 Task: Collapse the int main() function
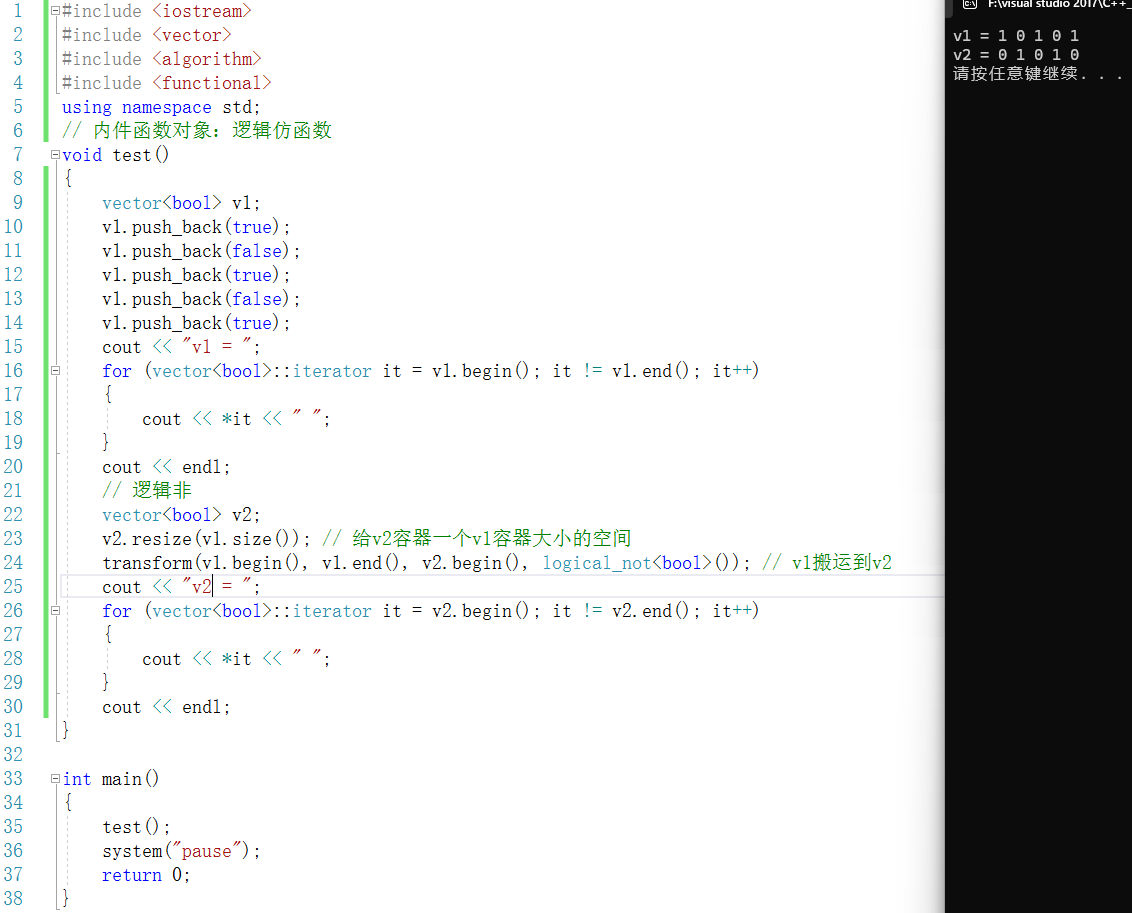[55, 779]
